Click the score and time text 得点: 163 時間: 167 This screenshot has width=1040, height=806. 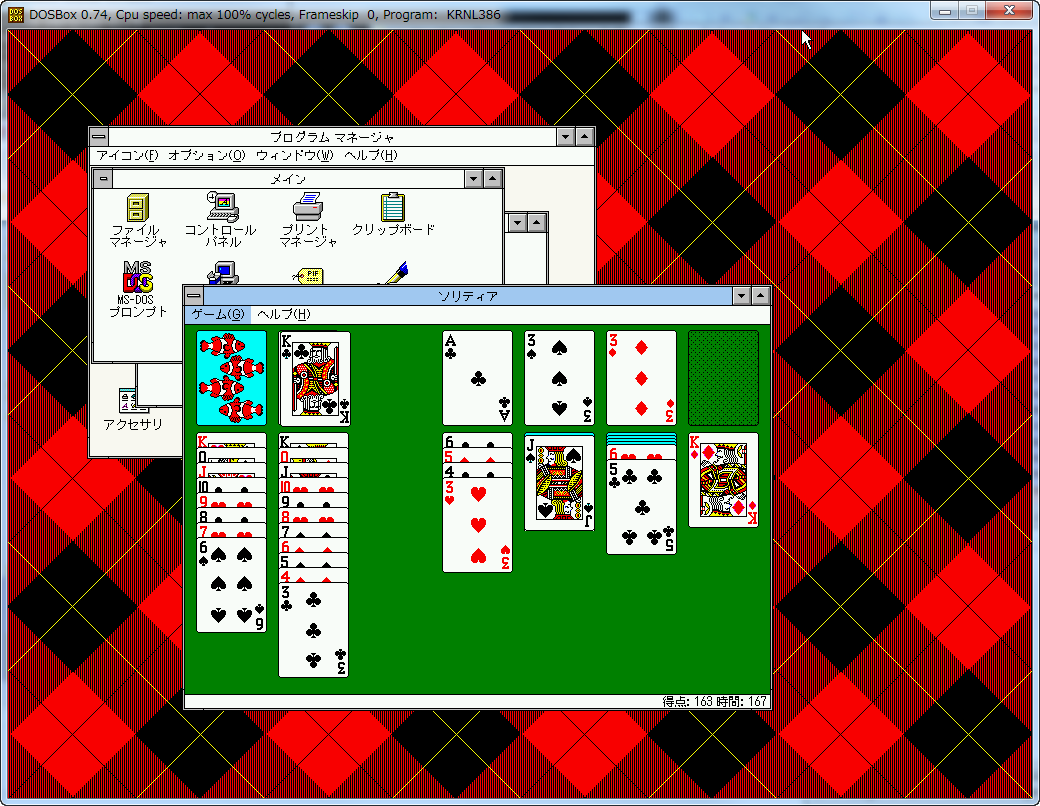pos(714,701)
